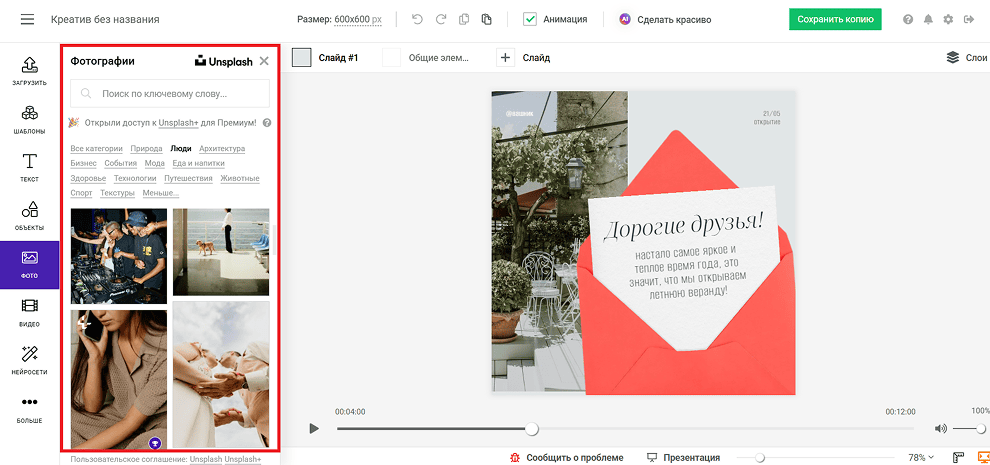
Task: Open the Нейросети magic wand tool
Action: pos(29,361)
